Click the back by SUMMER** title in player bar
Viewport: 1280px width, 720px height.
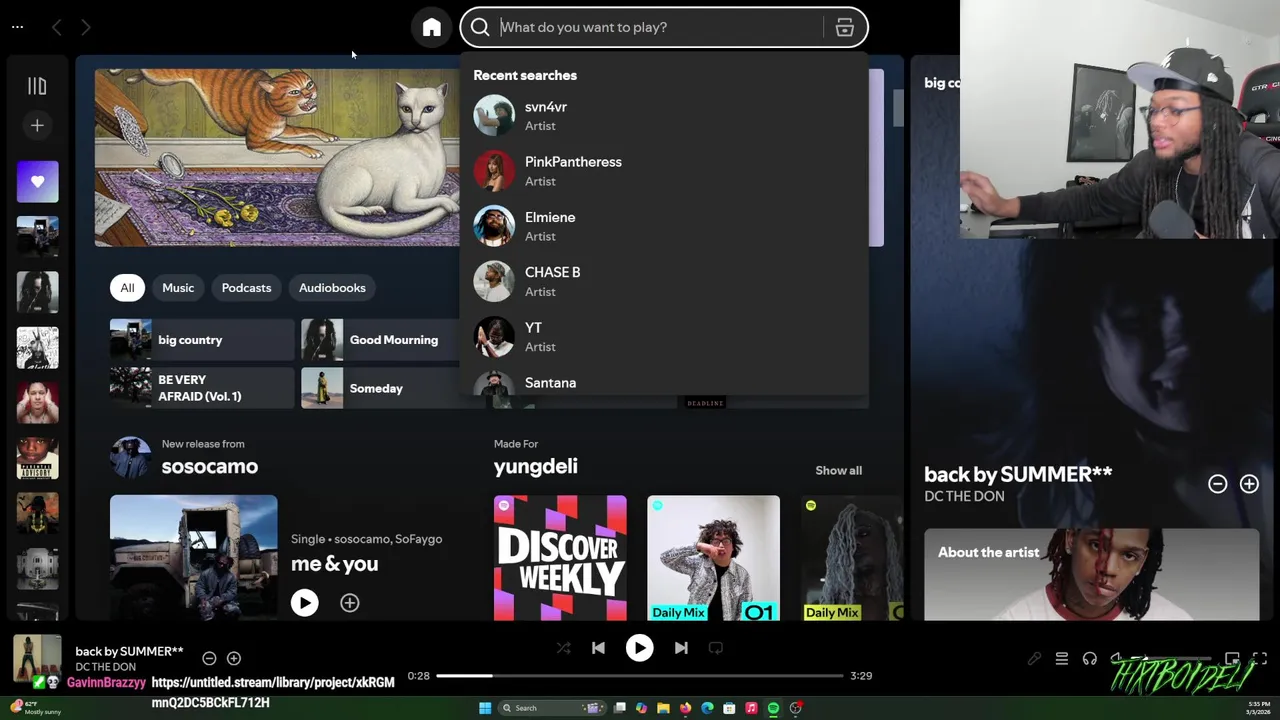tap(129, 652)
